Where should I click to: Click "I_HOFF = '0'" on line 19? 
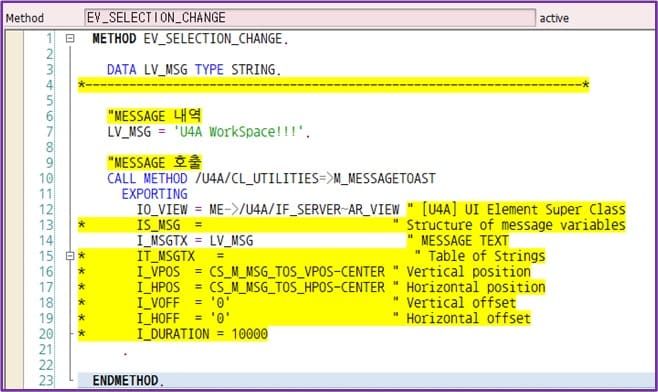coord(183,318)
